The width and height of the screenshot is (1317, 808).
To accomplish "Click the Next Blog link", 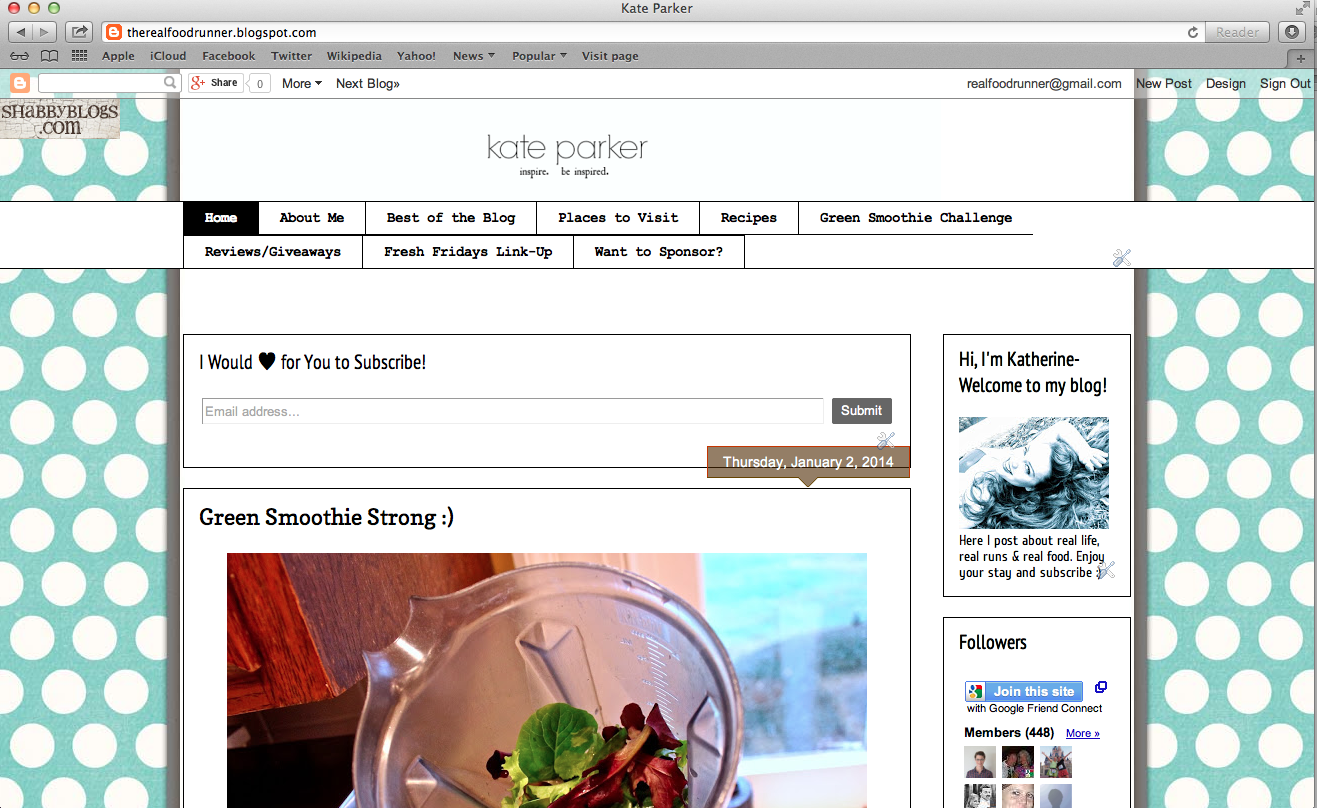I will [368, 84].
